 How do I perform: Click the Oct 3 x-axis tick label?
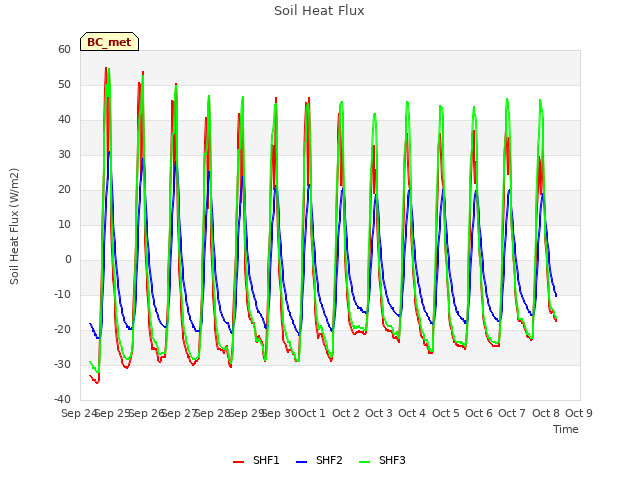click(x=379, y=413)
